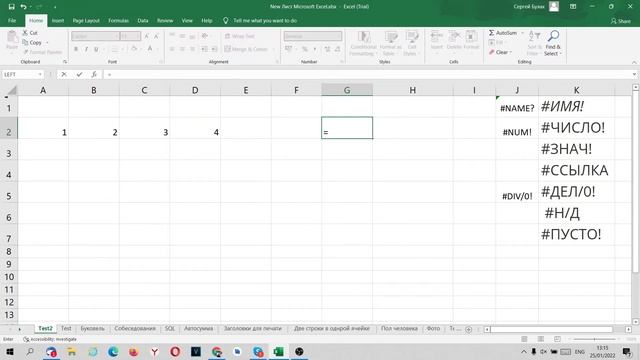Click the Paste clipboard icon
The height and width of the screenshot is (360, 640).
click(x=12, y=37)
